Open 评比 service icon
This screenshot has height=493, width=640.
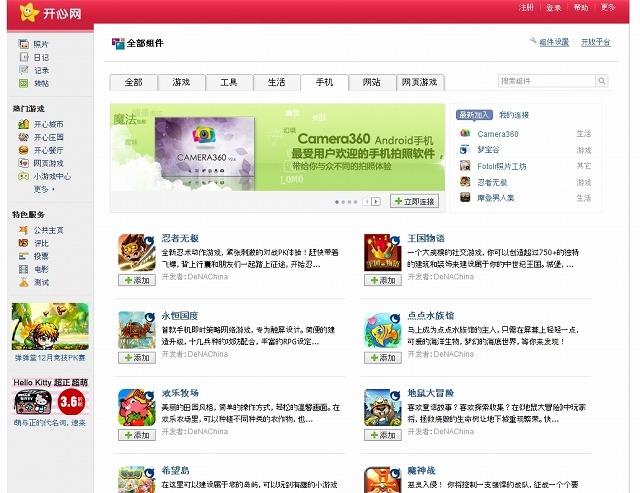[x=24, y=243]
